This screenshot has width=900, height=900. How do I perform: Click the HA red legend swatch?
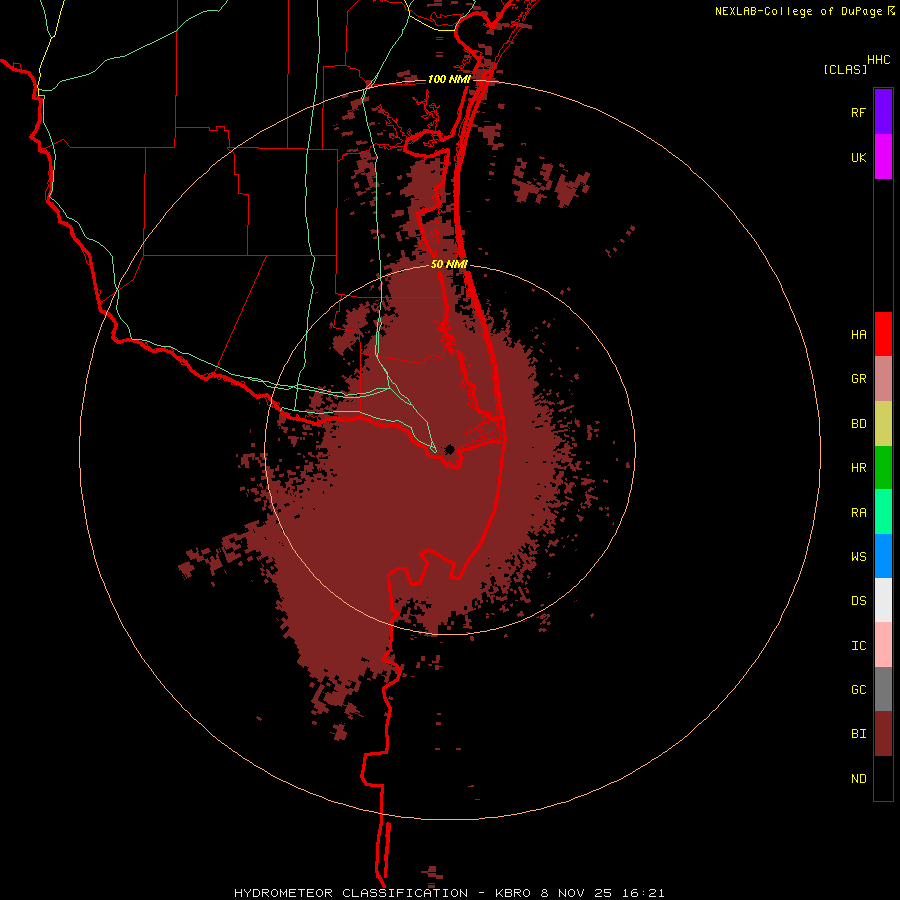tap(883, 334)
